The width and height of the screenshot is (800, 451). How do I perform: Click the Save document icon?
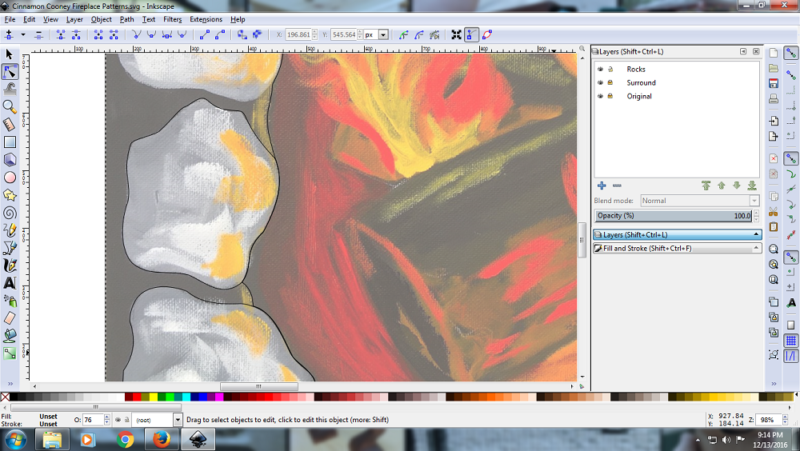coord(773,83)
